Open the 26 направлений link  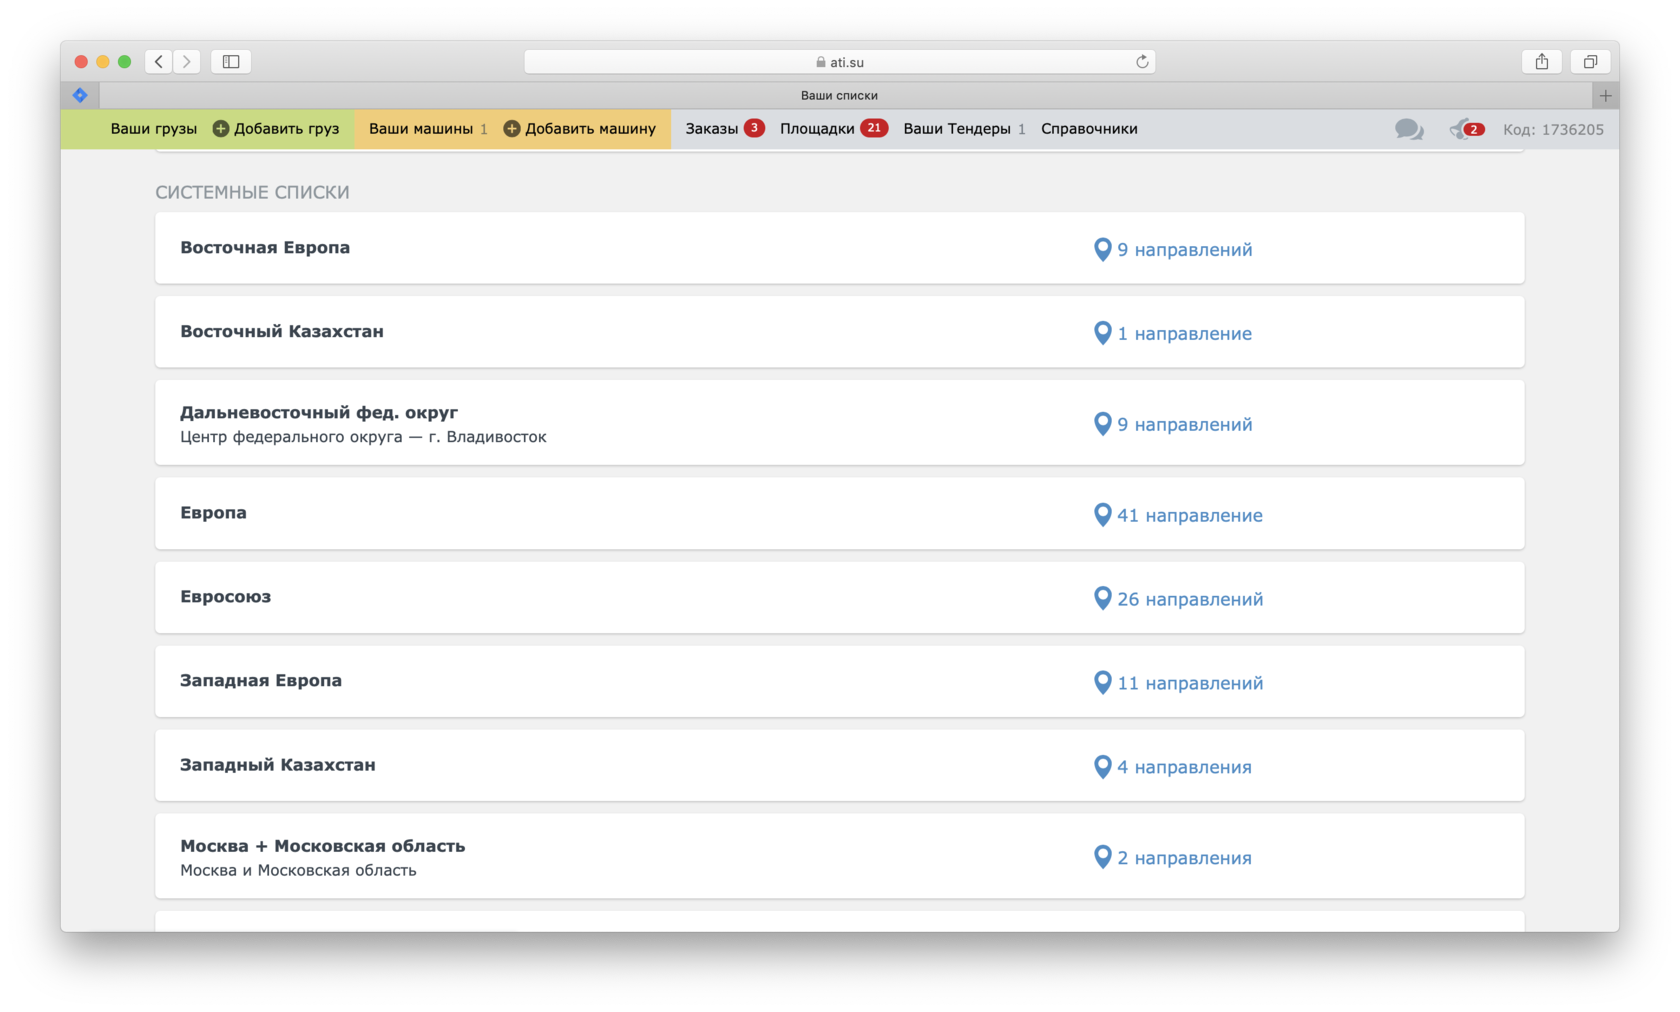(1190, 600)
